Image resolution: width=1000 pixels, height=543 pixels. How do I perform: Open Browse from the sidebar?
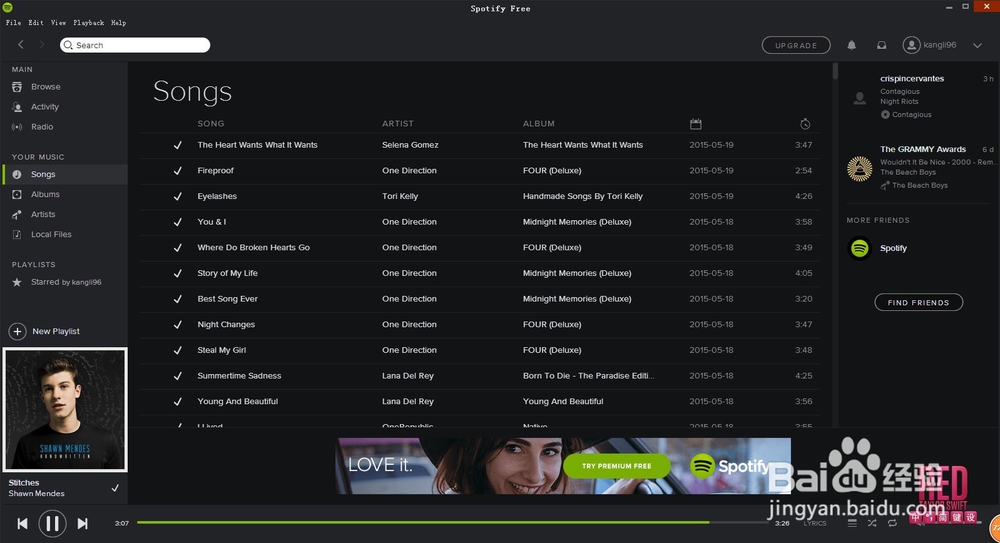45,87
